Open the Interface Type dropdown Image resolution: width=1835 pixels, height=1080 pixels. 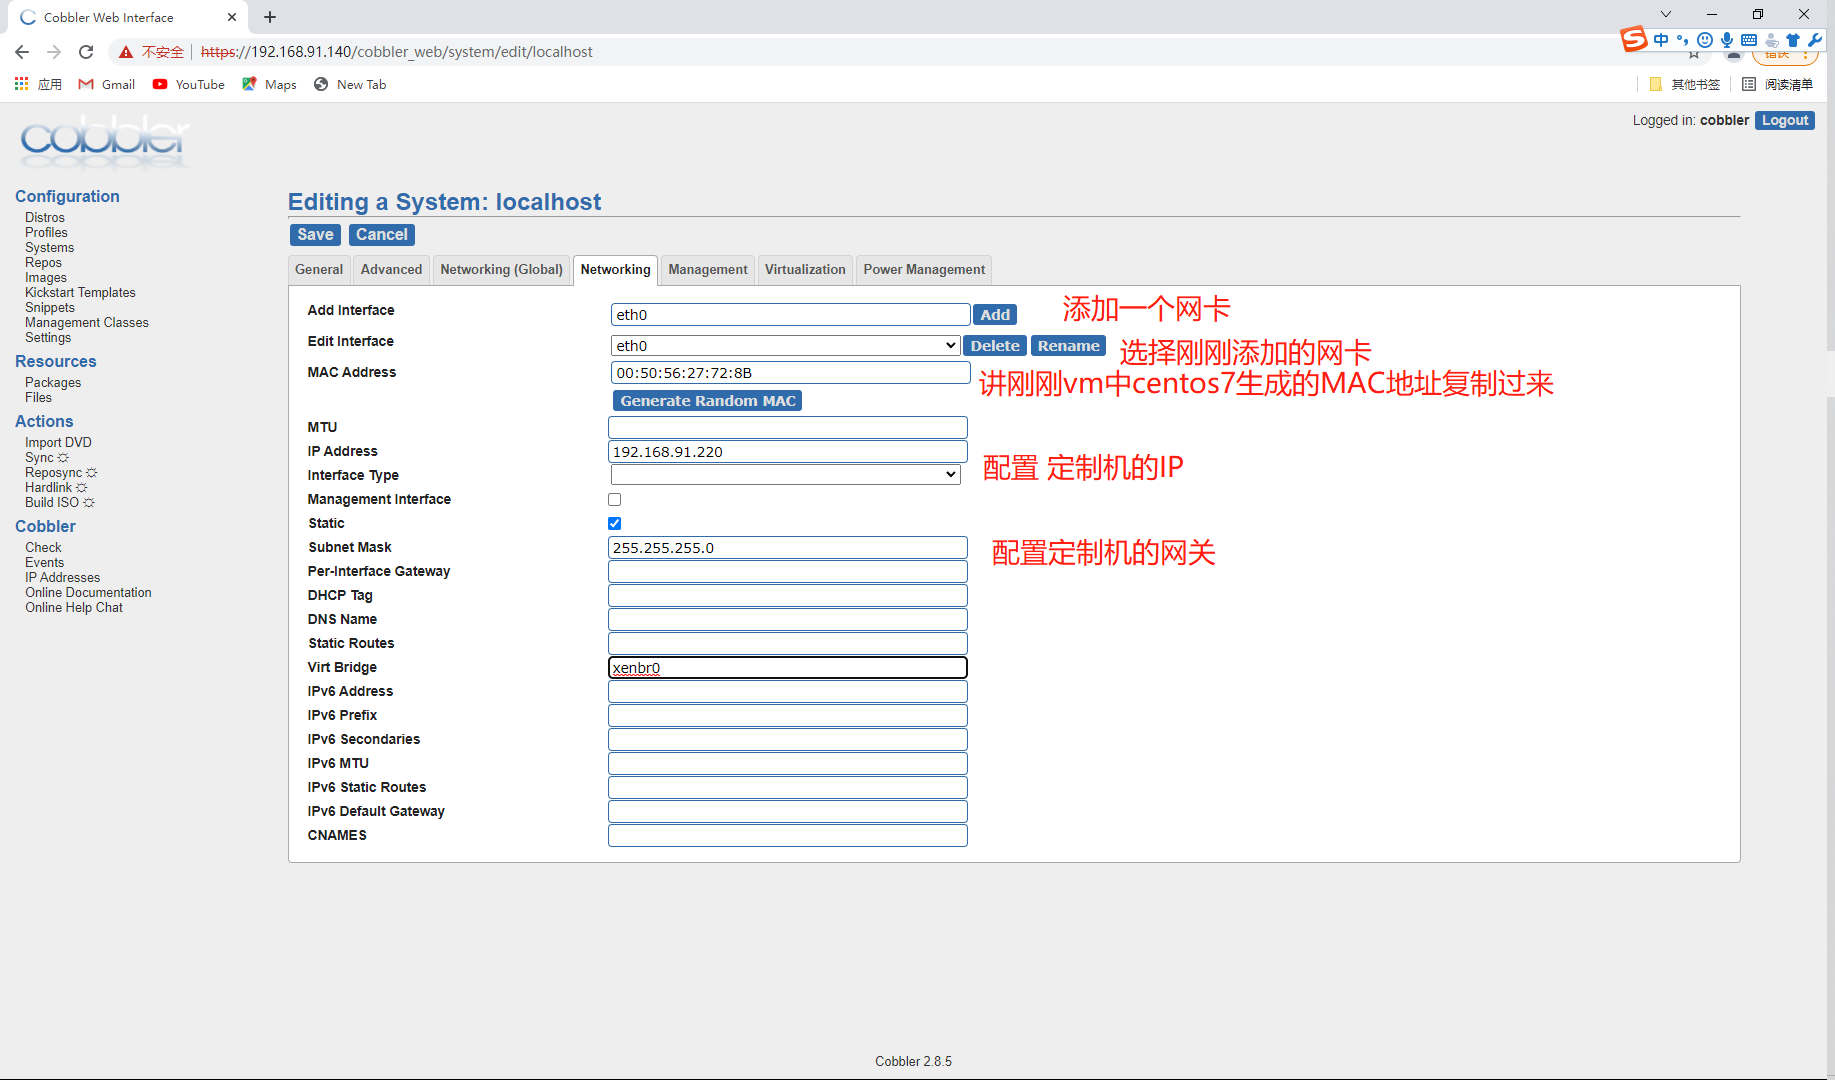coord(785,474)
